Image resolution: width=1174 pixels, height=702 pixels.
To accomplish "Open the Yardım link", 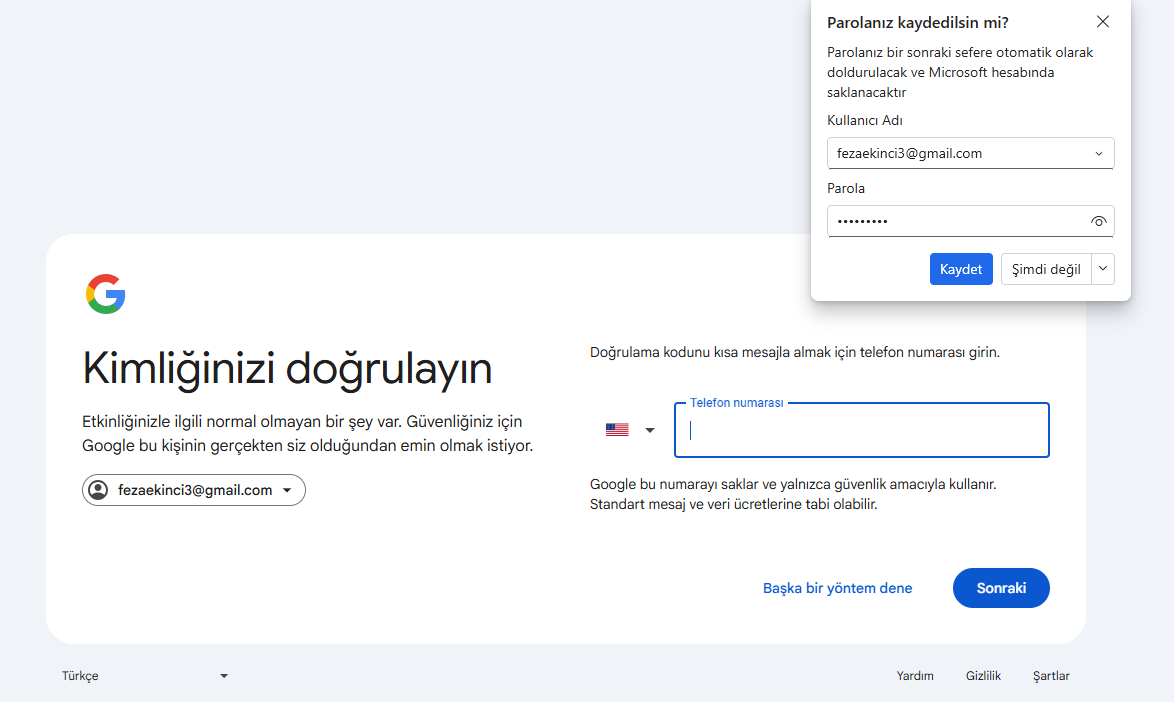I will tap(915, 676).
